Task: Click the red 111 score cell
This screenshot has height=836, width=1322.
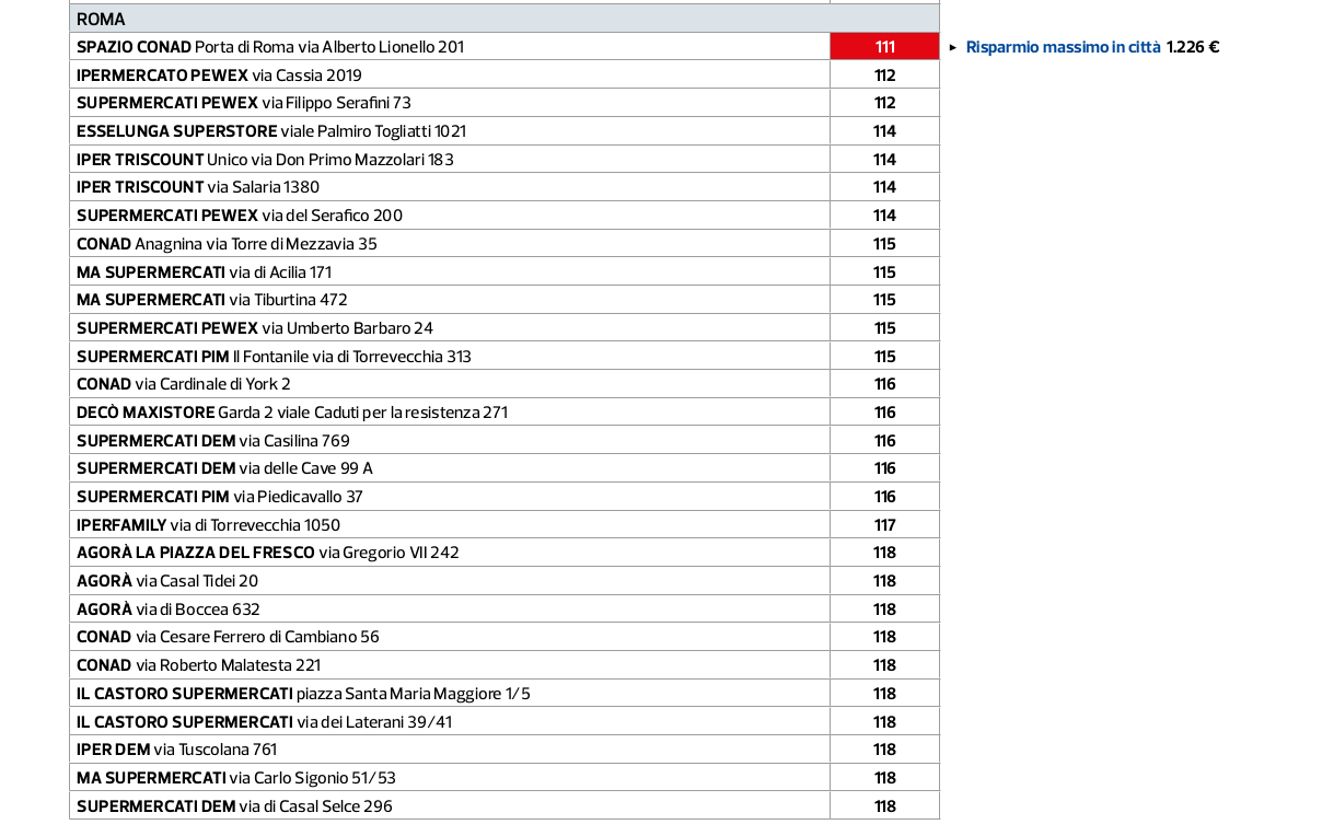Action: [884, 46]
